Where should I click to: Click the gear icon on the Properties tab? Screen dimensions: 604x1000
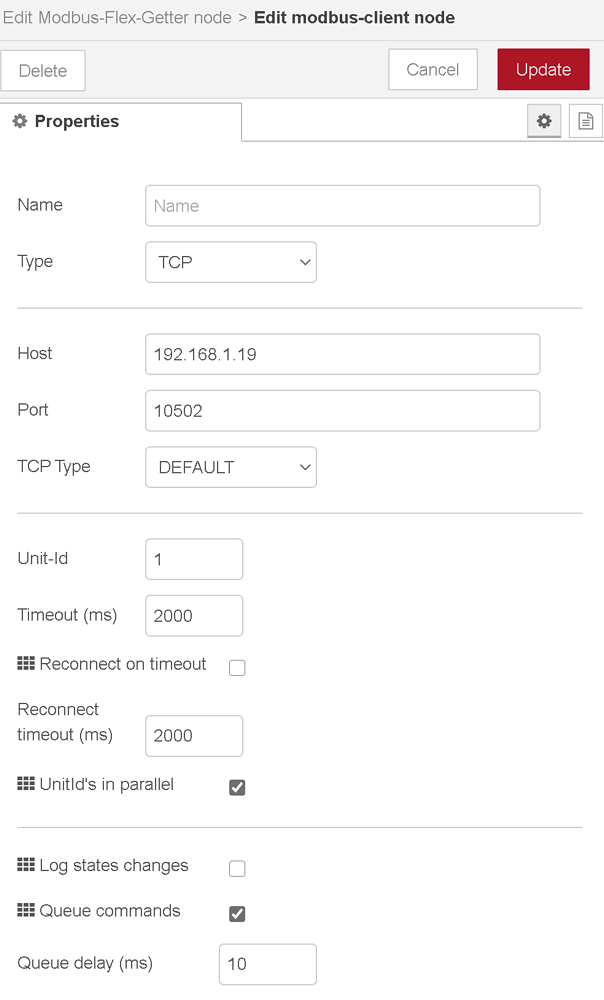click(544, 121)
